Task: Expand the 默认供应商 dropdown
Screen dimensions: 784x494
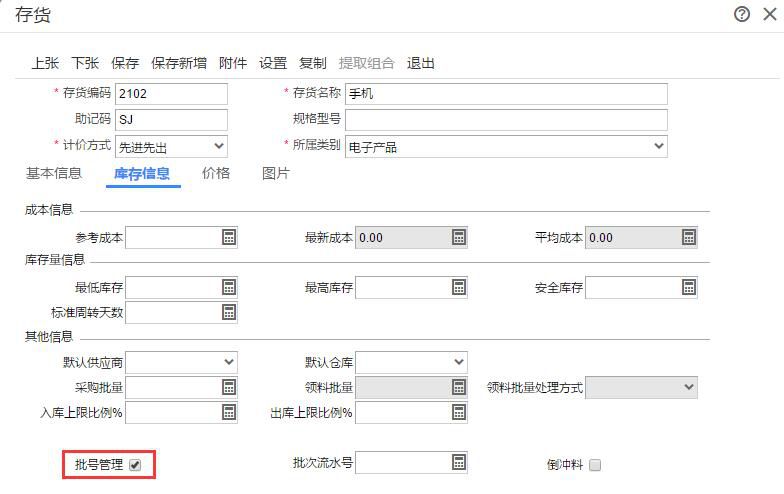Action: [228, 362]
